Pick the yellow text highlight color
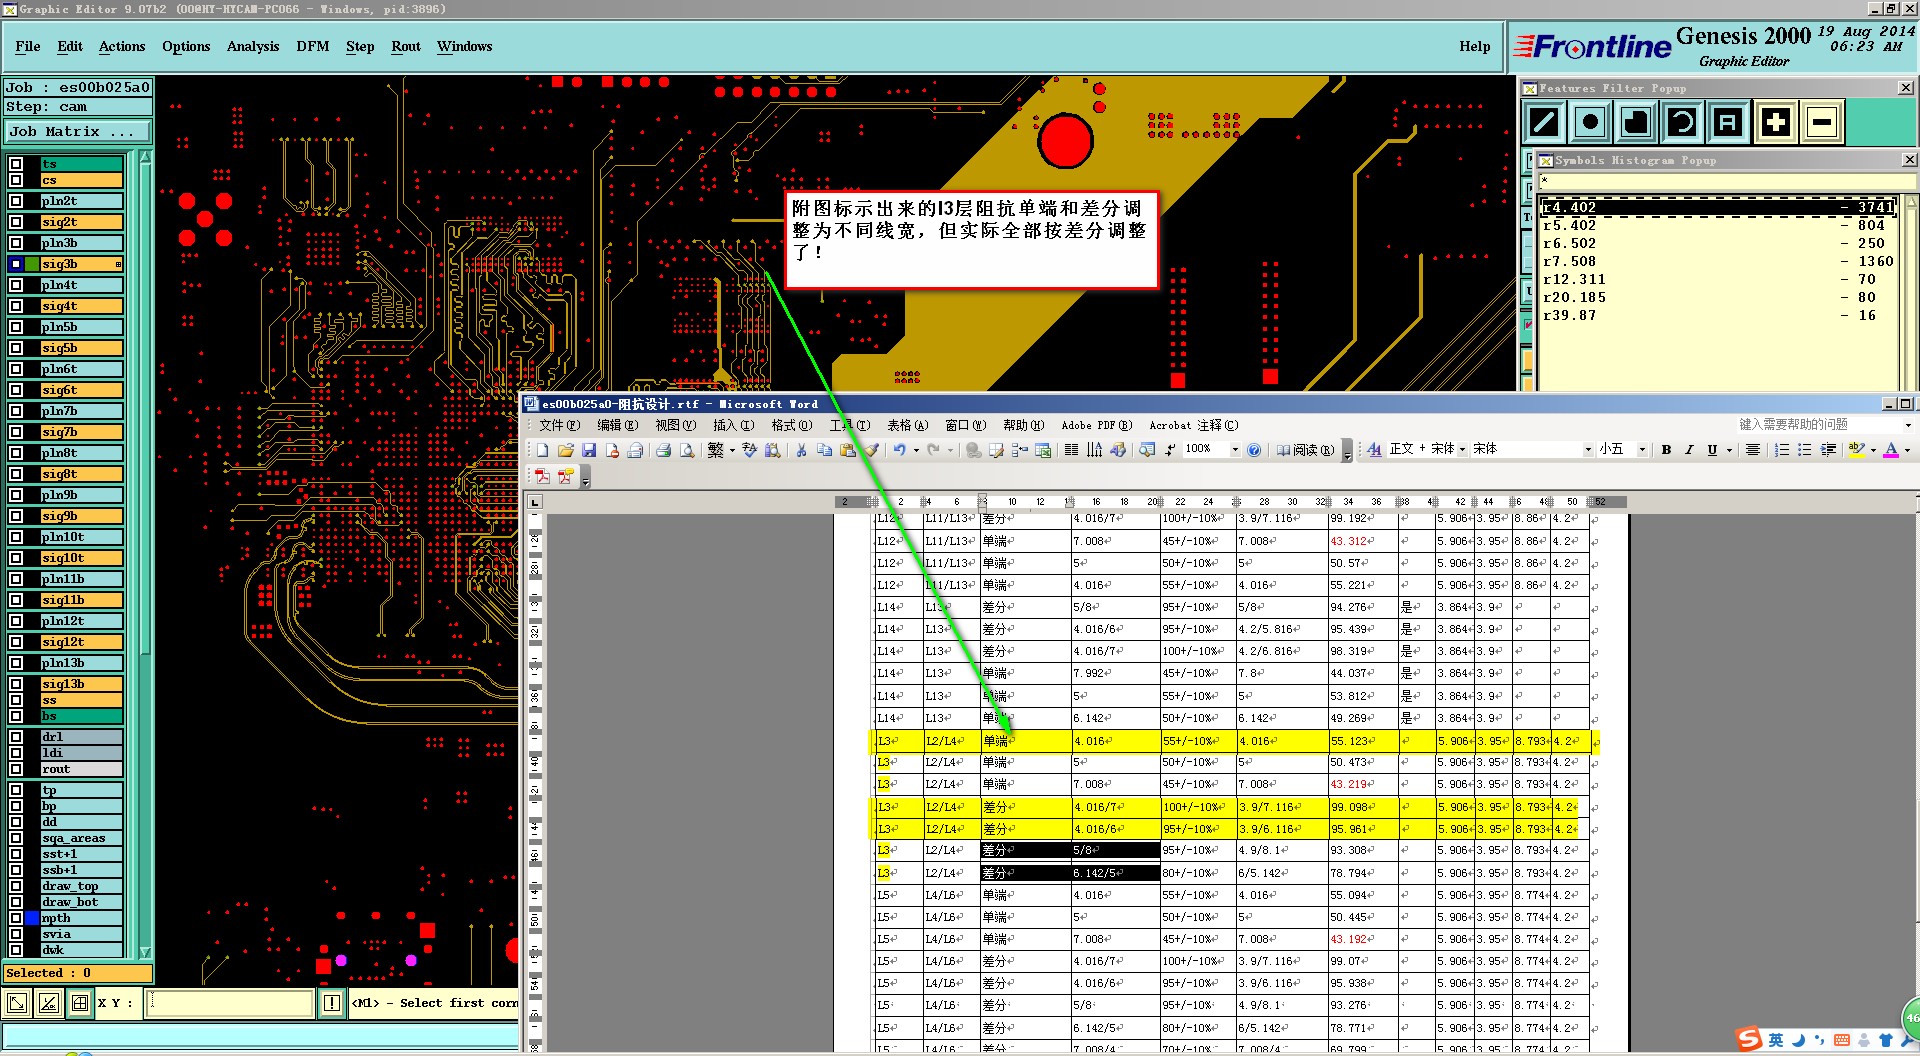This screenshot has width=1920, height=1056. coord(1856,450)
